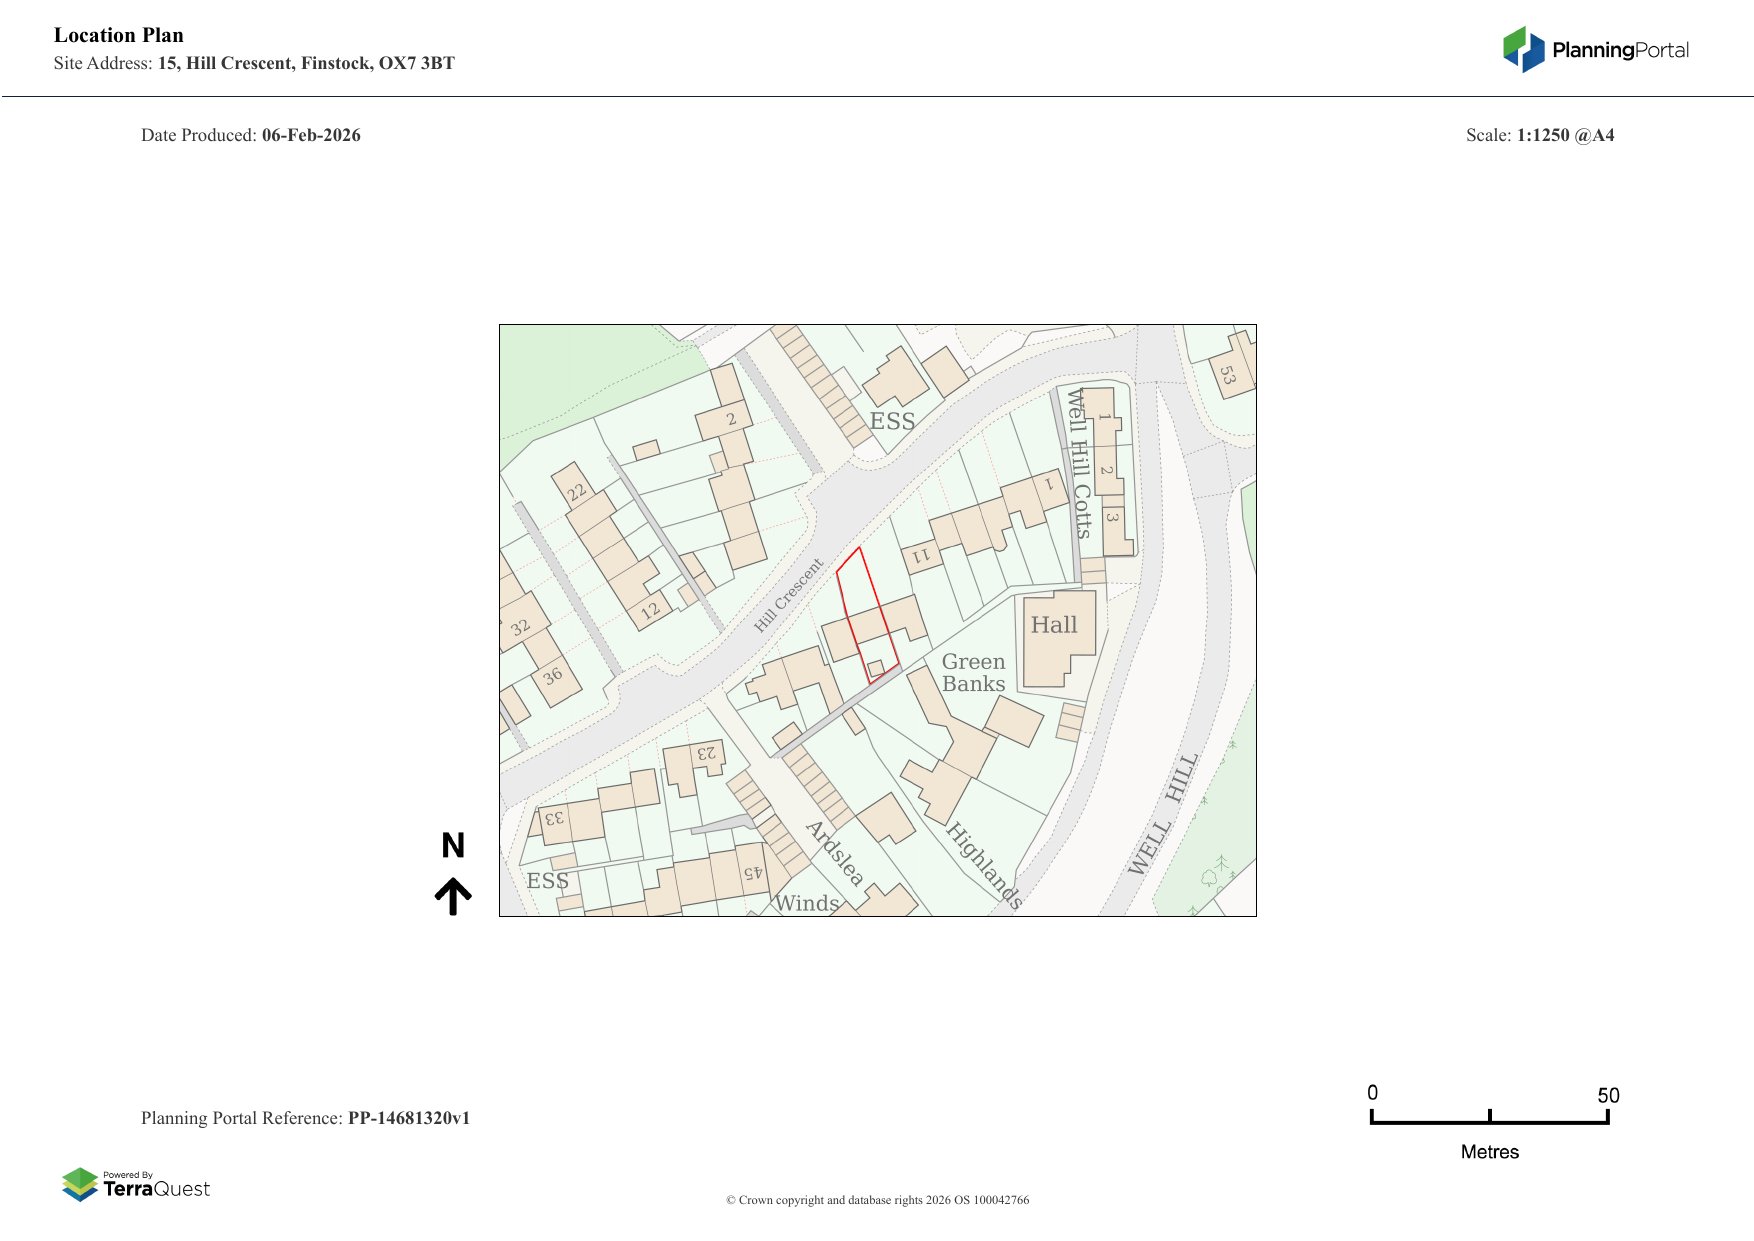Click the WELL HILL road label
The width and height of the screenshot is (1754, 1241).
pos(1163,813)
